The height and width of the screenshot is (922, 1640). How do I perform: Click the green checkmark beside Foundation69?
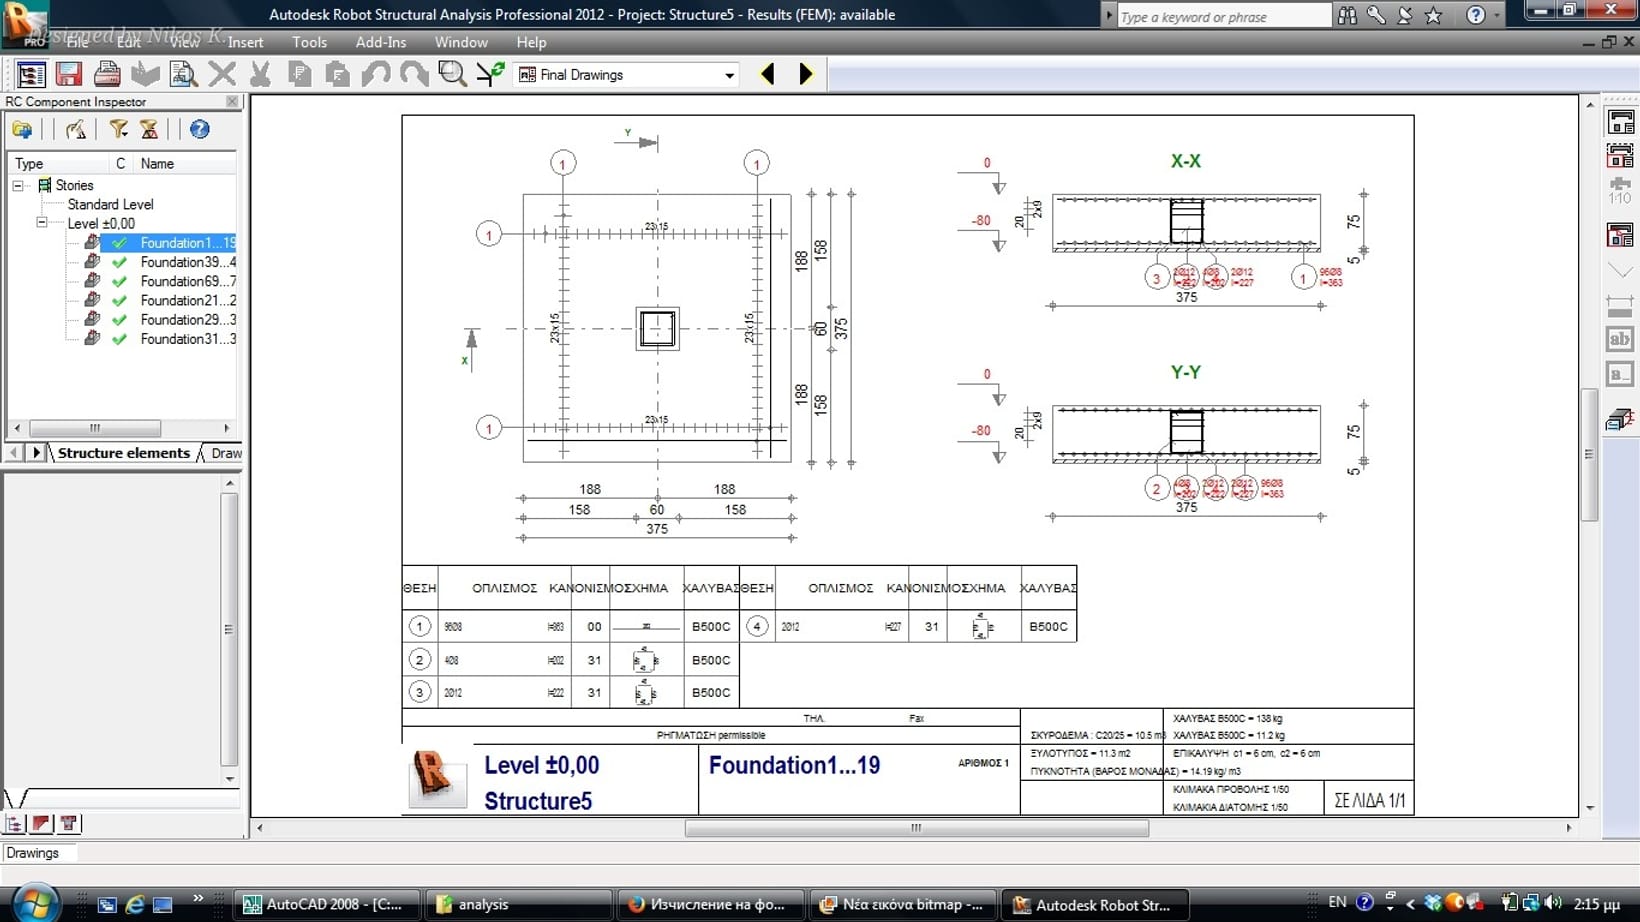(120, 281)
